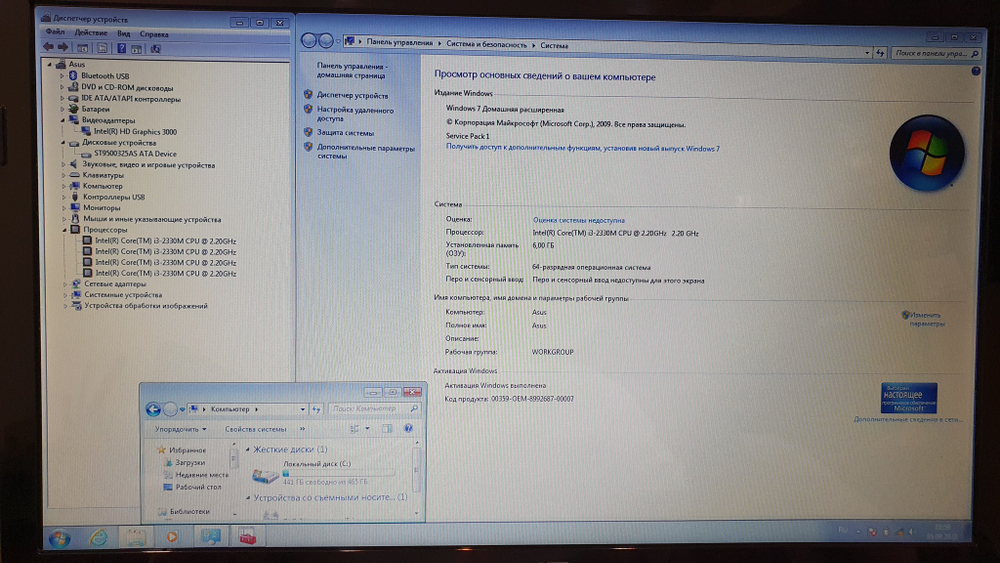Click the Forward arrow in Device Manager toolbar
The width and height of the screenshot is (1000, 563).
[62, 47]
